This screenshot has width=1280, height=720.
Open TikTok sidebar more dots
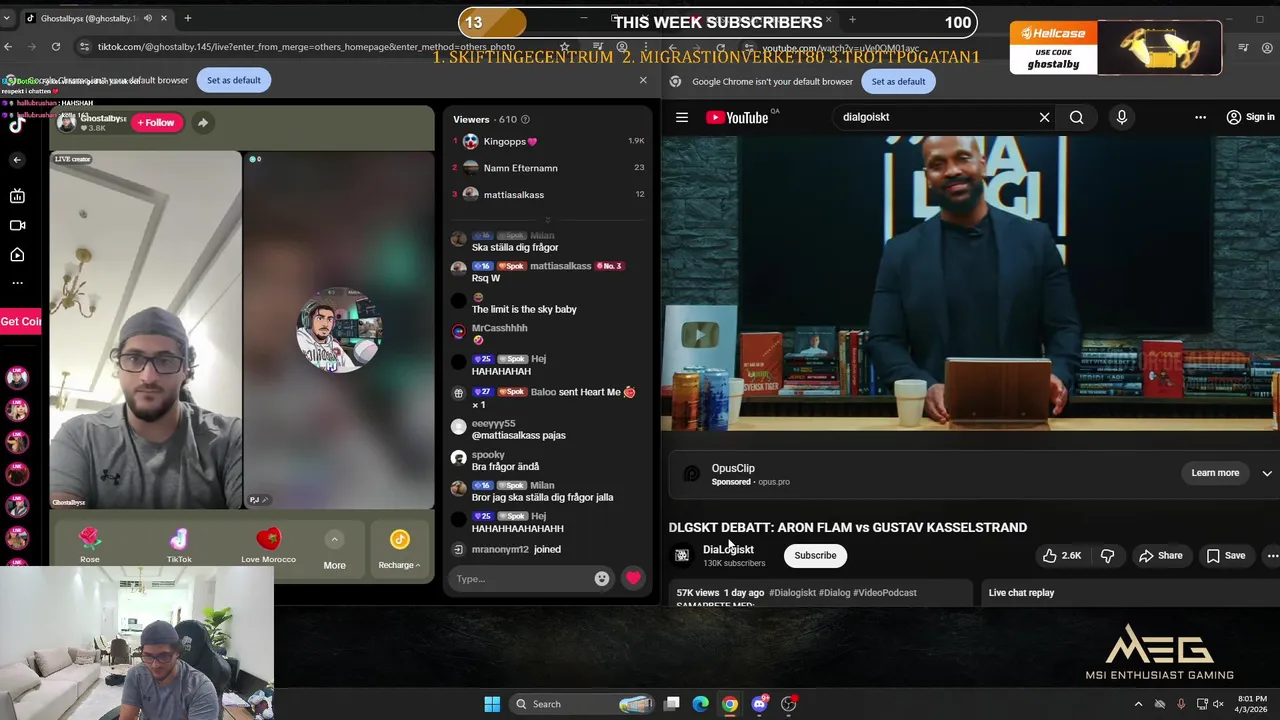tap(17, 283)
